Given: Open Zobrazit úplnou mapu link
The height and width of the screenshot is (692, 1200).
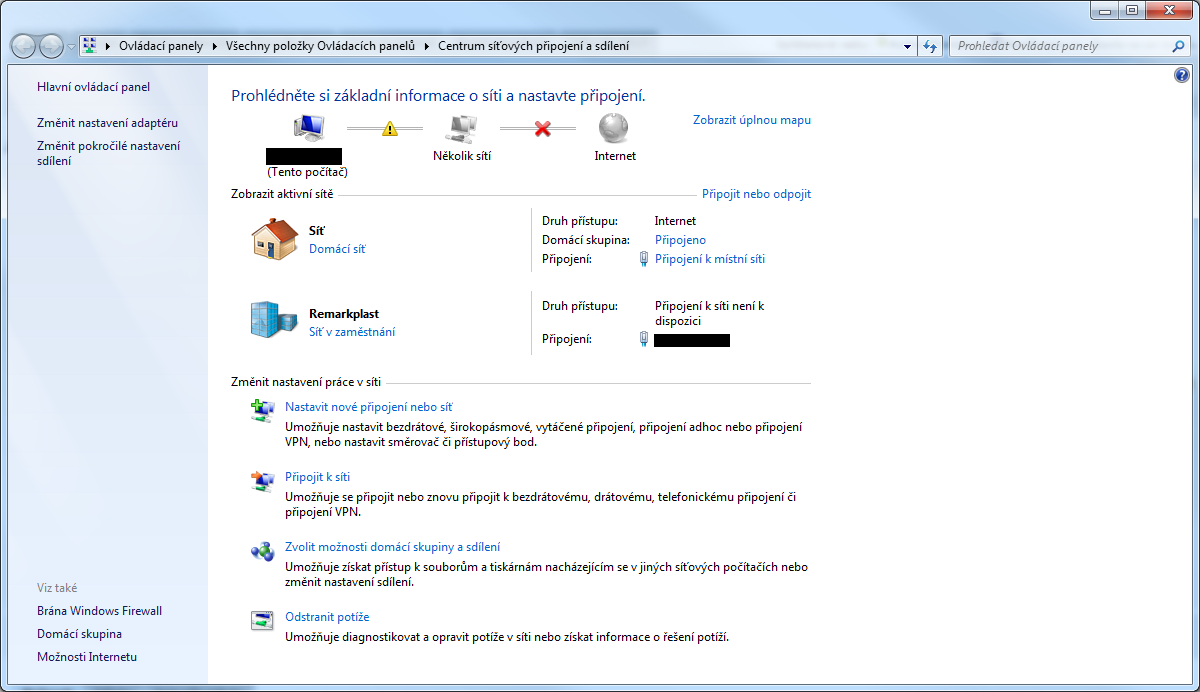Looking at the screenshot, I should click(752, 120).
